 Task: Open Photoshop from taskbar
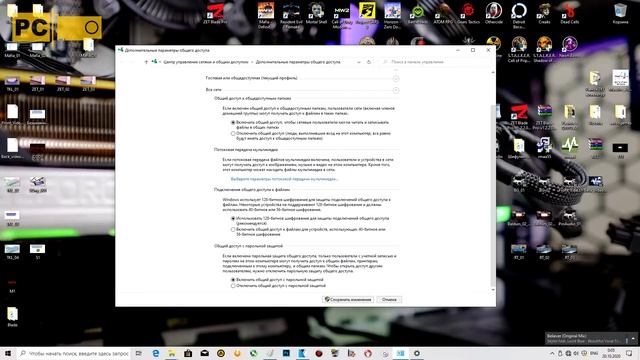click(286, 353)
